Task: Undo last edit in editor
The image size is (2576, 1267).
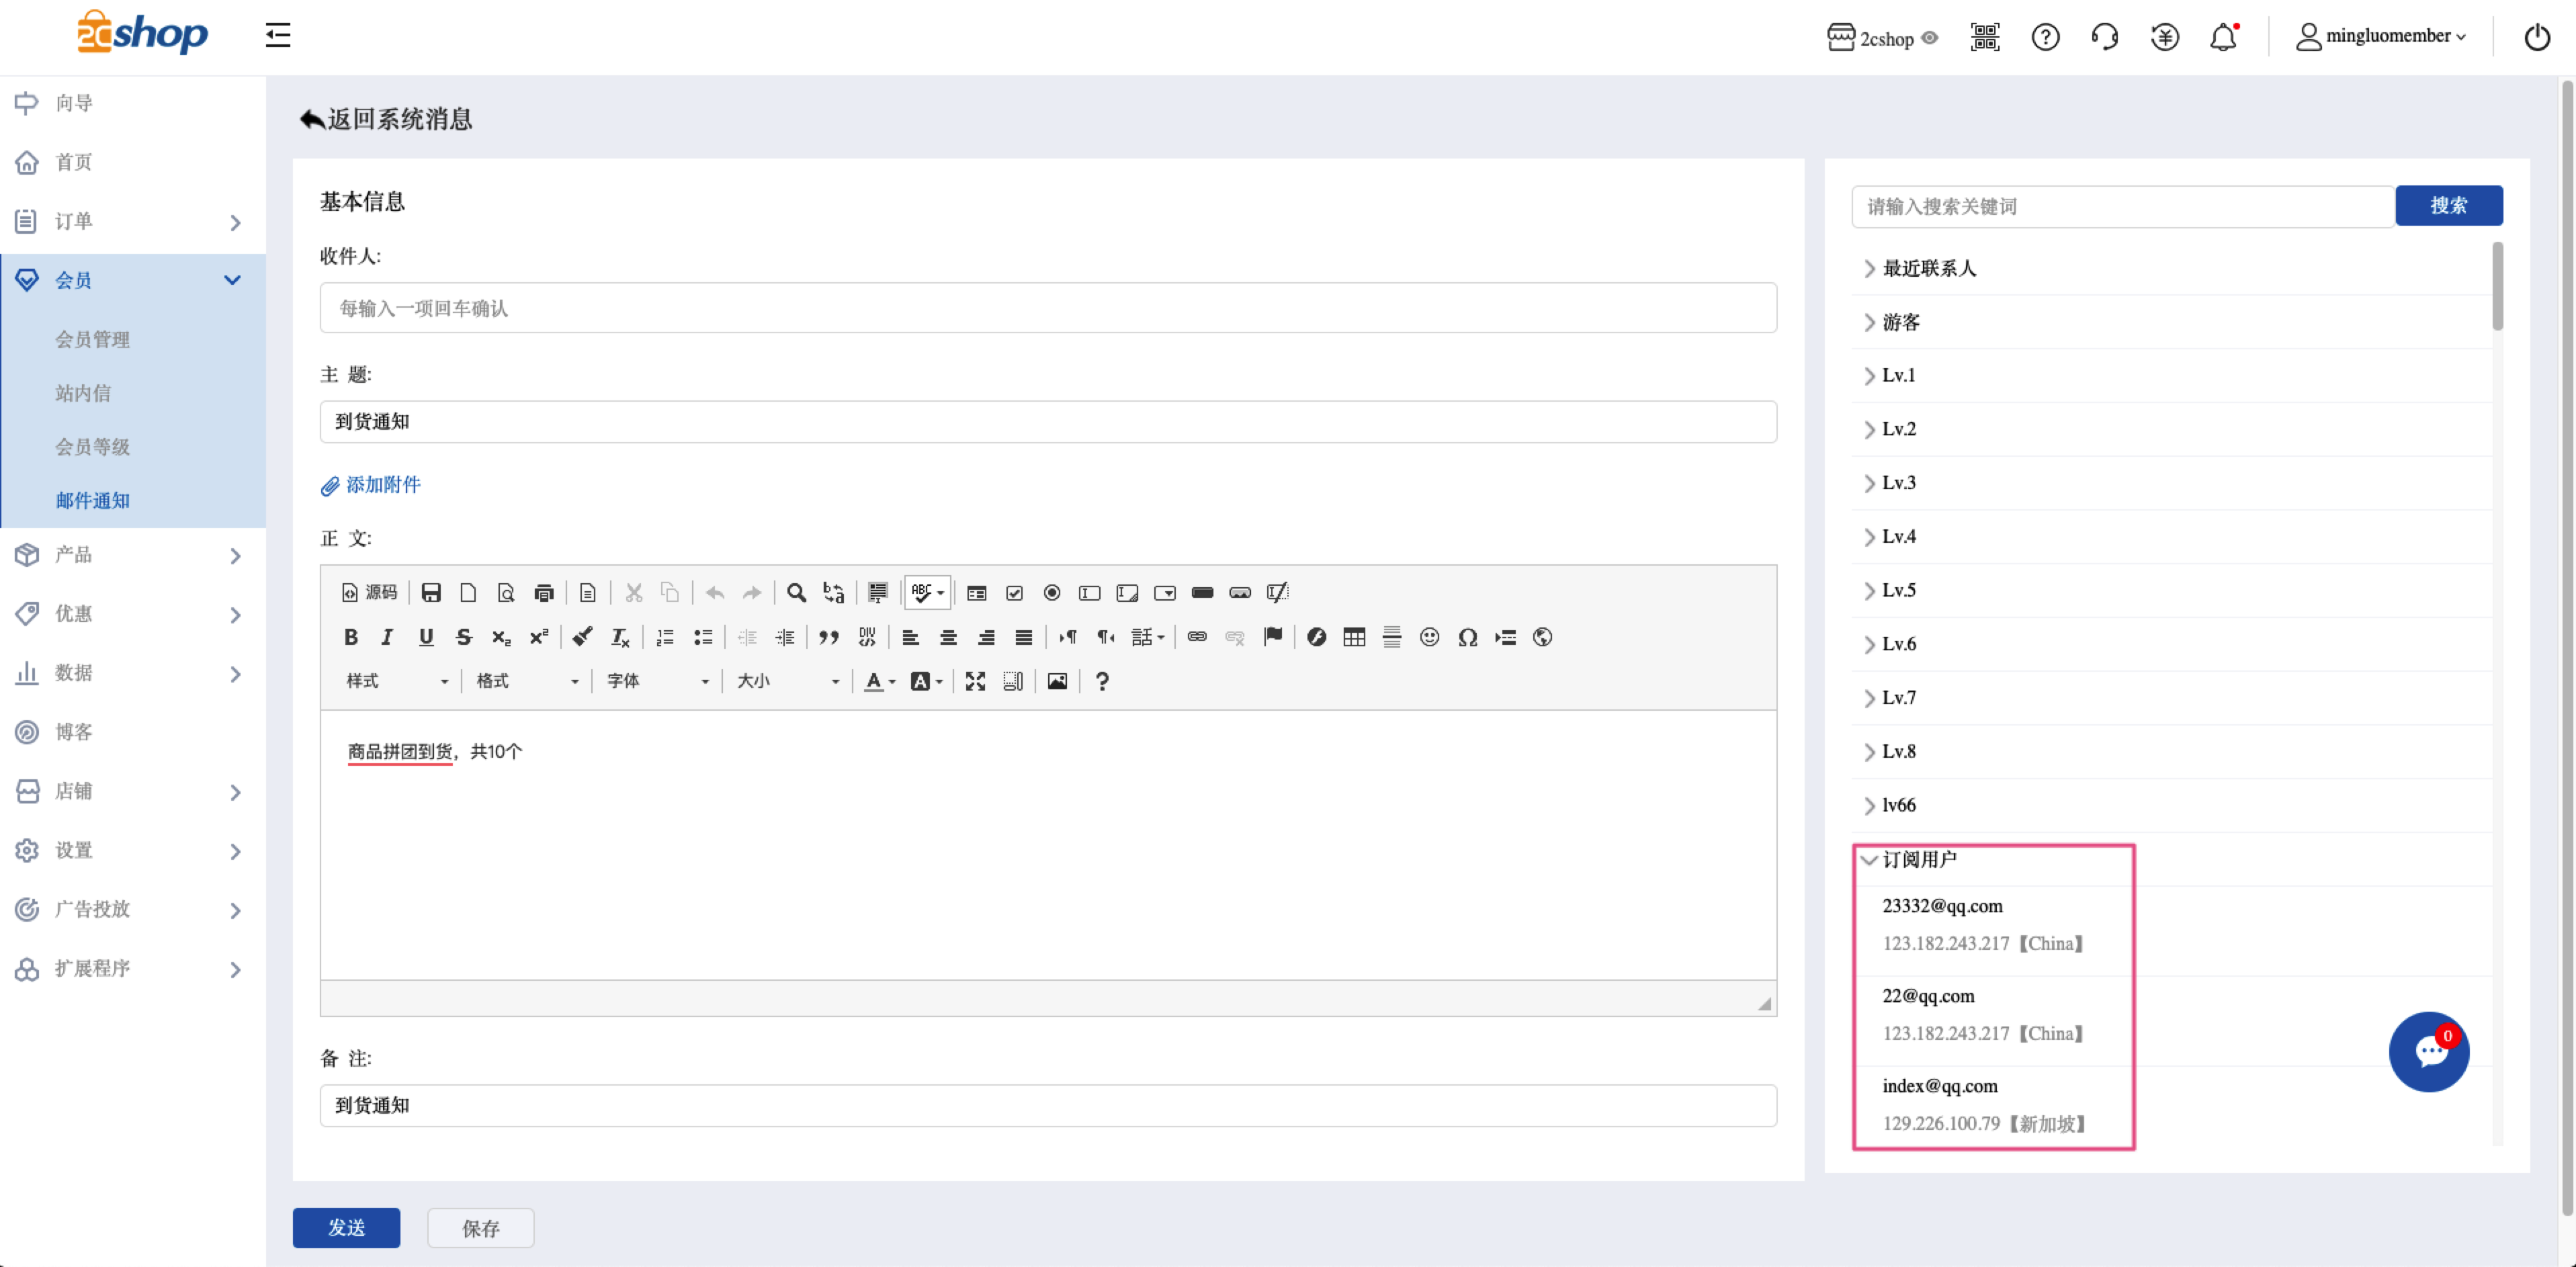Action: [715, 593]
